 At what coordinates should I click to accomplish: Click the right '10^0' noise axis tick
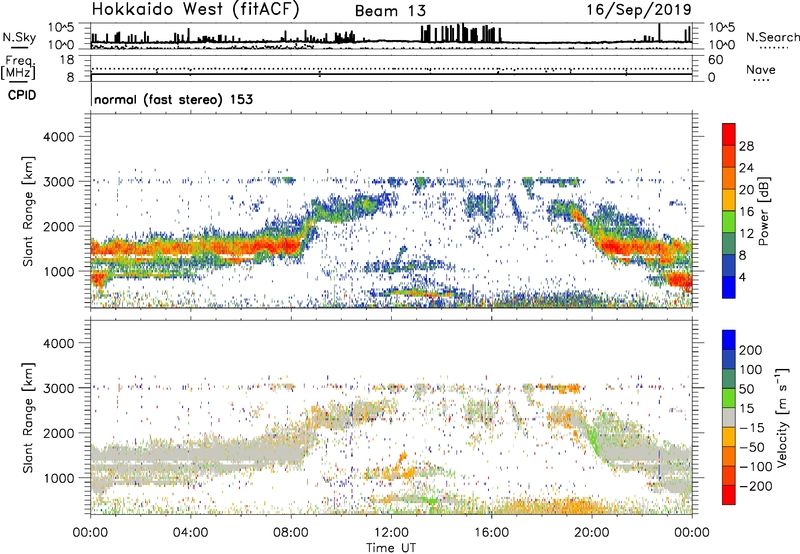pyautogui.click(x=722, y=45)
